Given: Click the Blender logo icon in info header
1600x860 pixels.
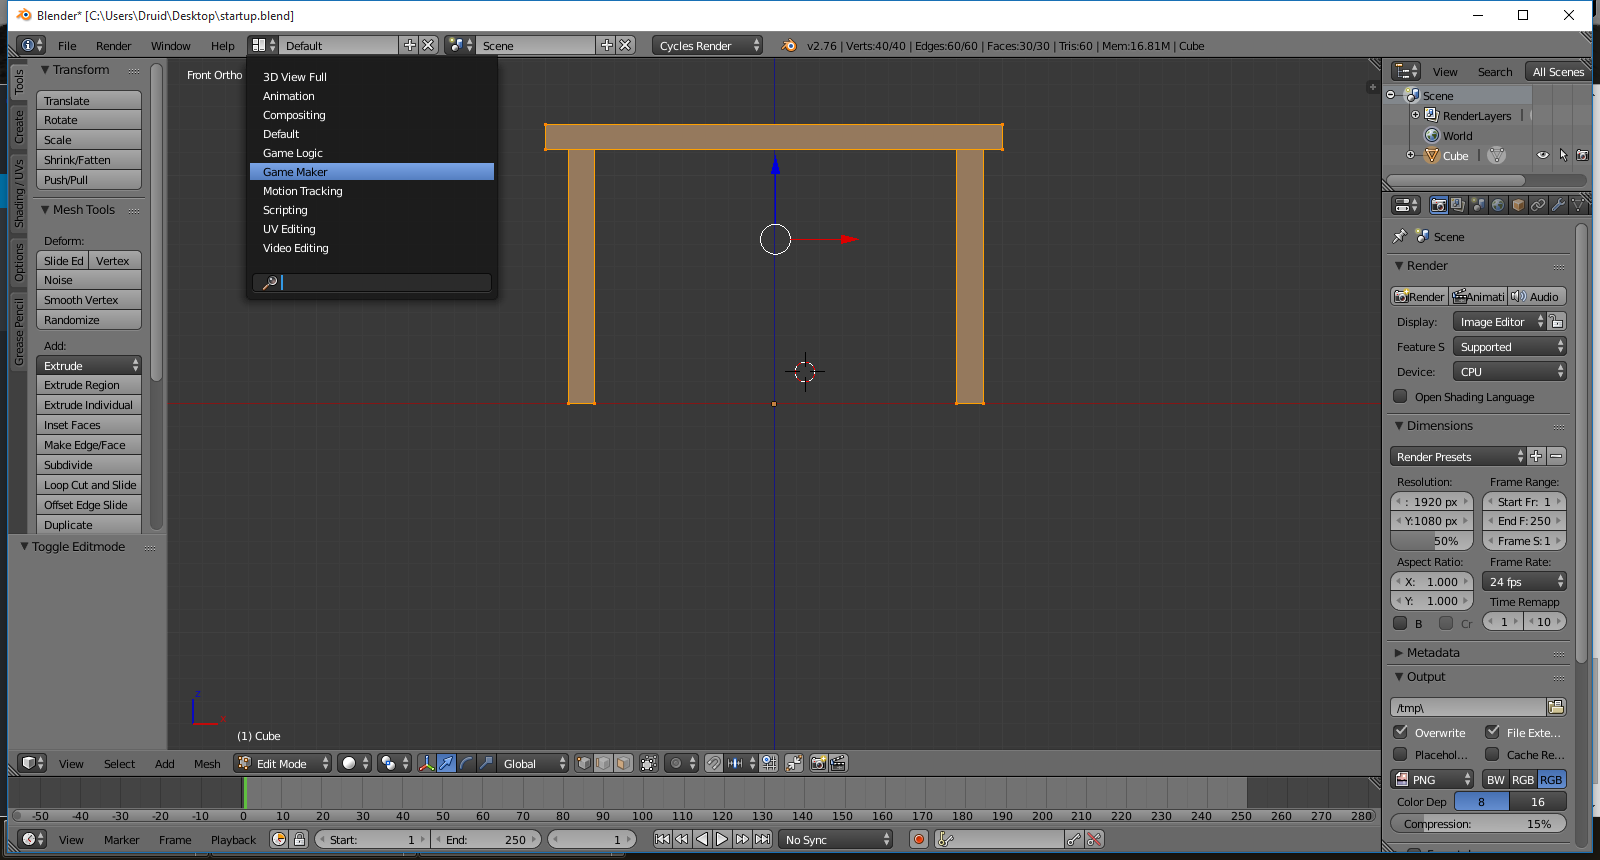Looking at the screenshot, I should (789, 45).
